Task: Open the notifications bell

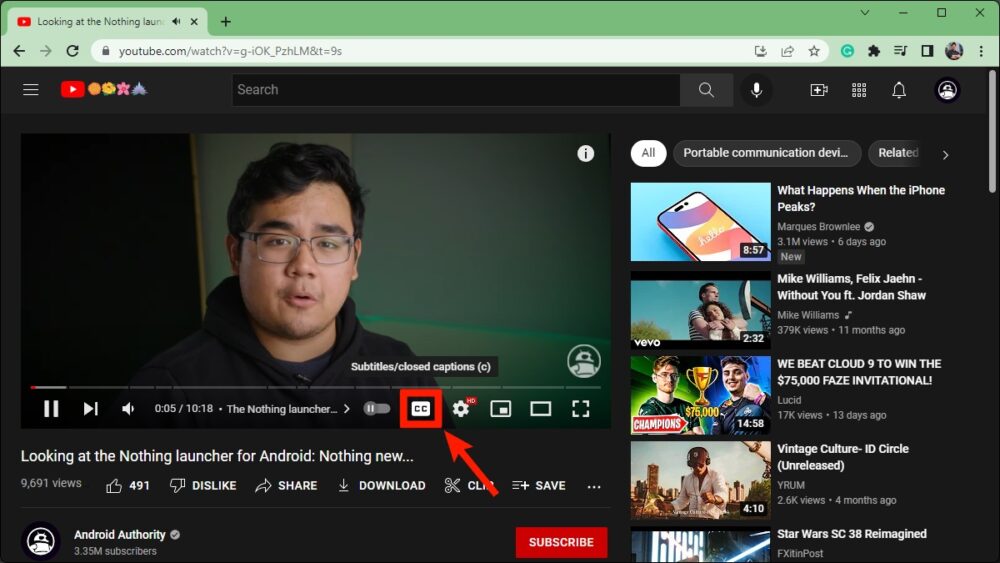Action: (x=899, y=90)
